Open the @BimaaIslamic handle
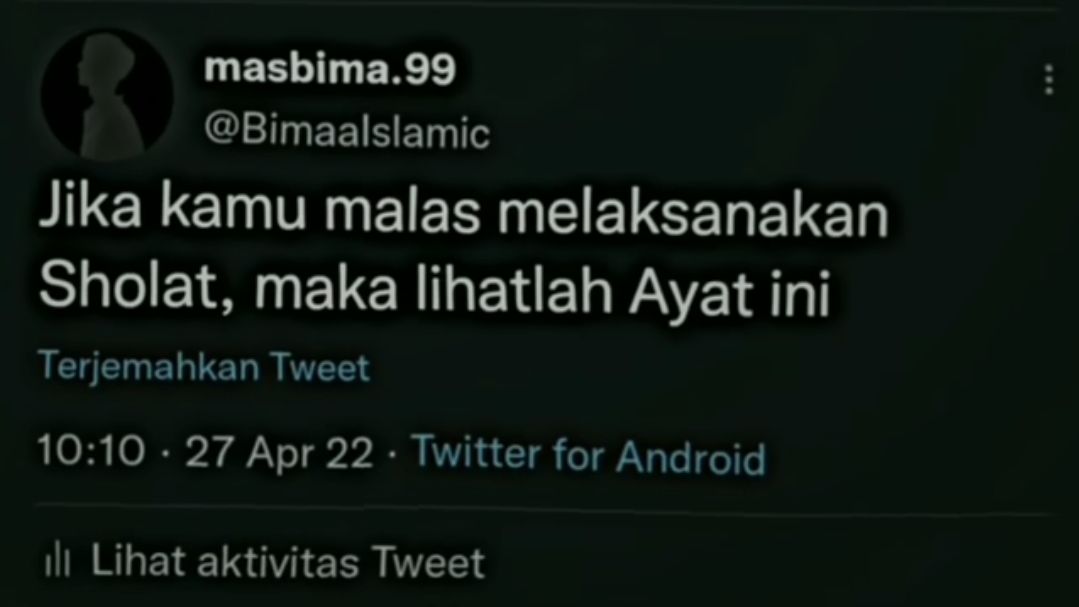The height and width of the screenshot is (607, 1079). click(x=347, y=131)
